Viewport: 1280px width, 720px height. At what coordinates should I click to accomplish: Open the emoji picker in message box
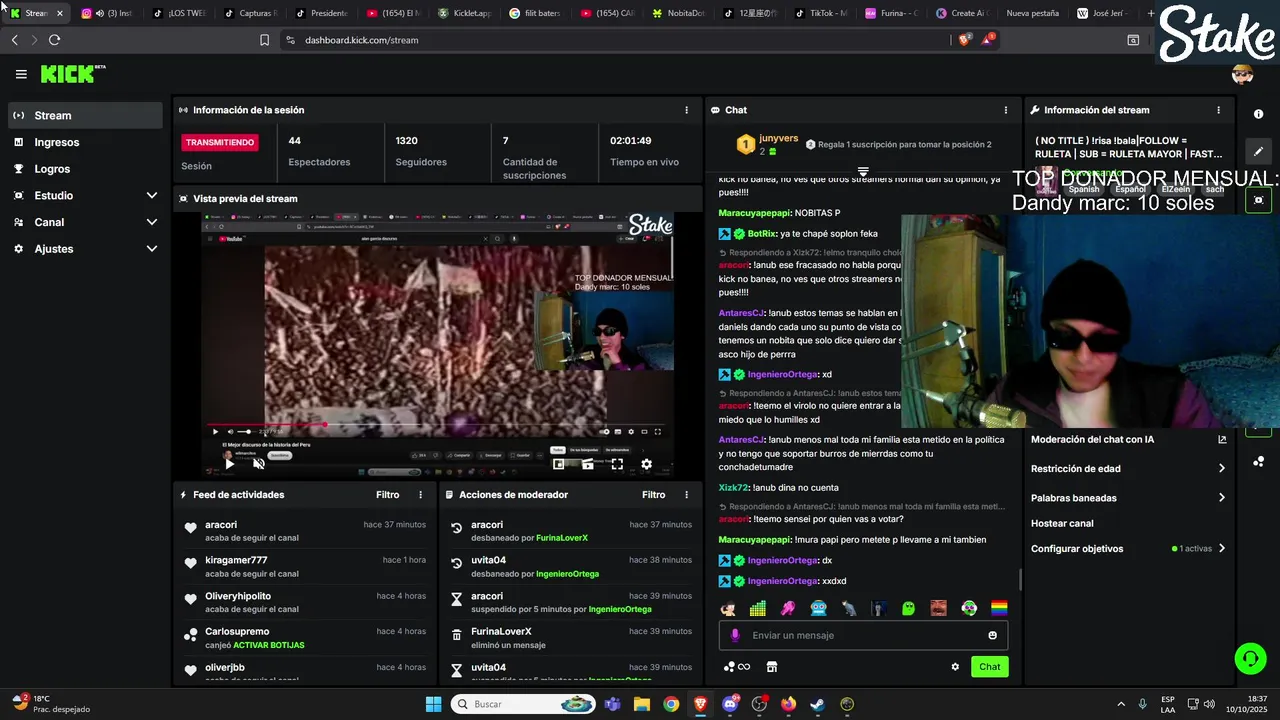click(x=992, y=635)
